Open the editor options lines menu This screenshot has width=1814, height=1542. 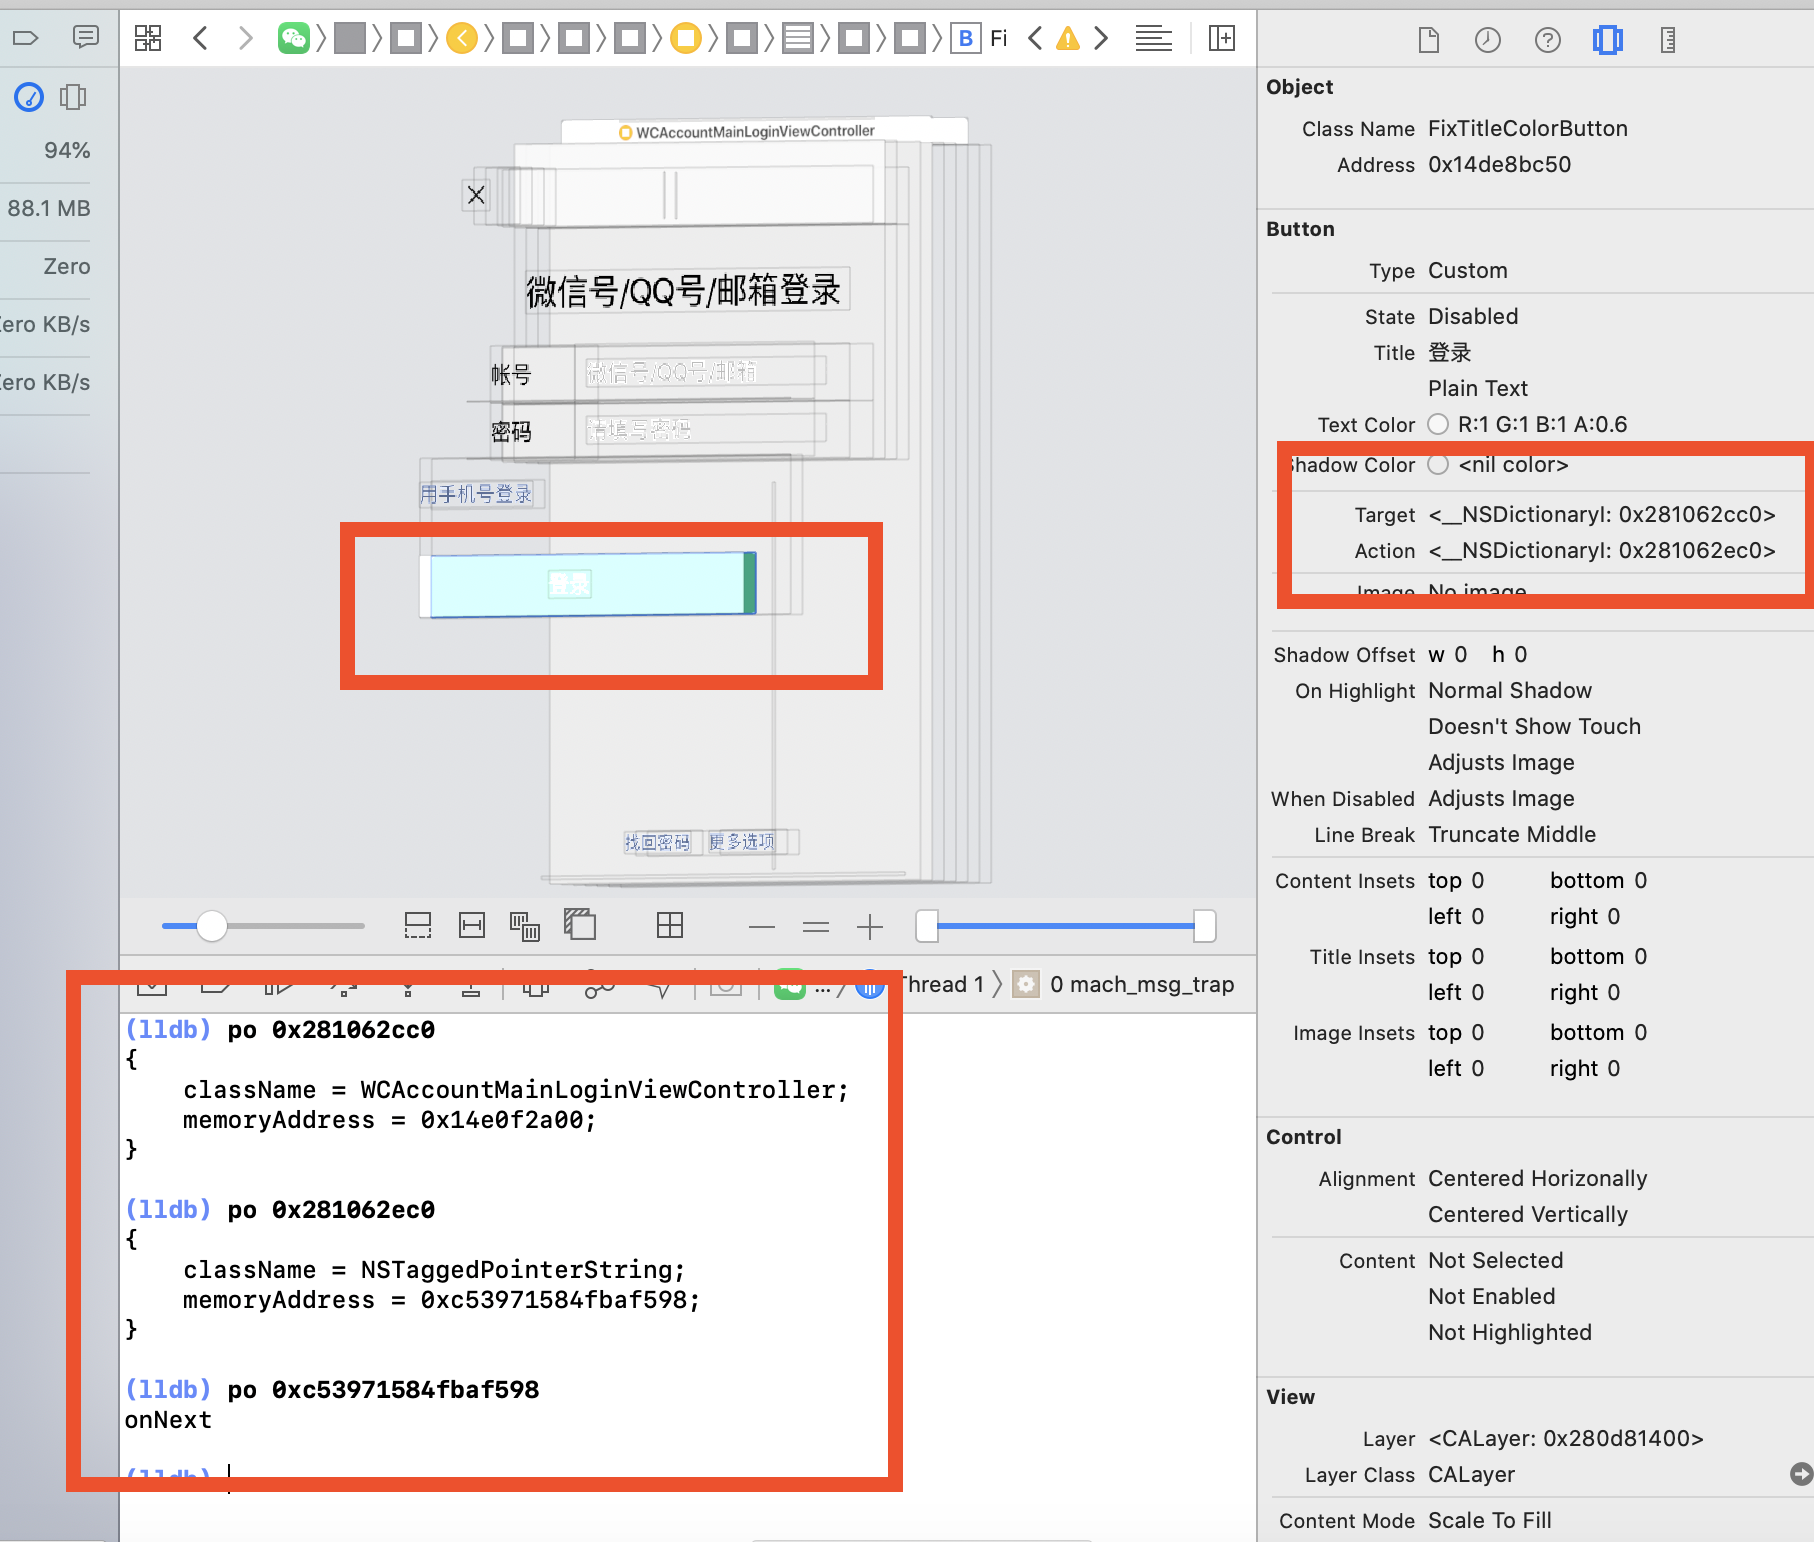[1153, 38]
